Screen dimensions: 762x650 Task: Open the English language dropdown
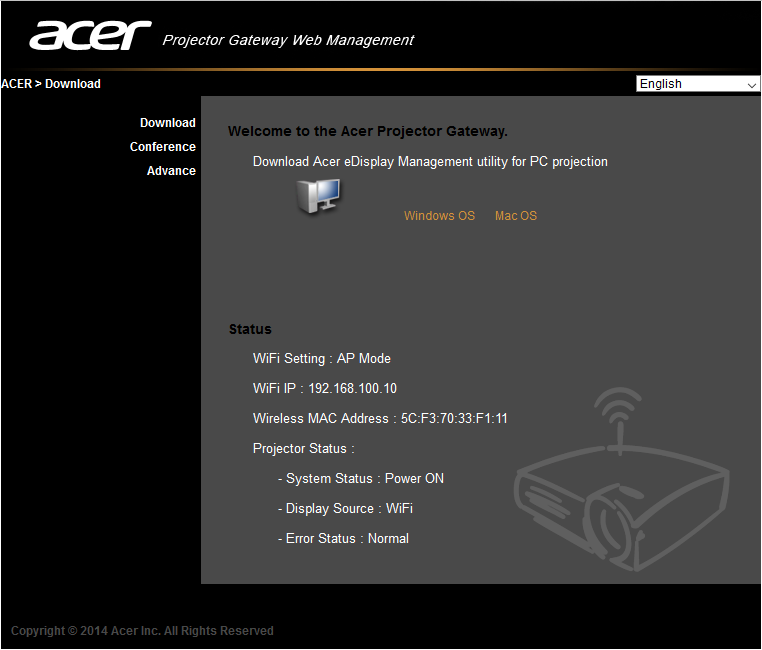(697, 84)
